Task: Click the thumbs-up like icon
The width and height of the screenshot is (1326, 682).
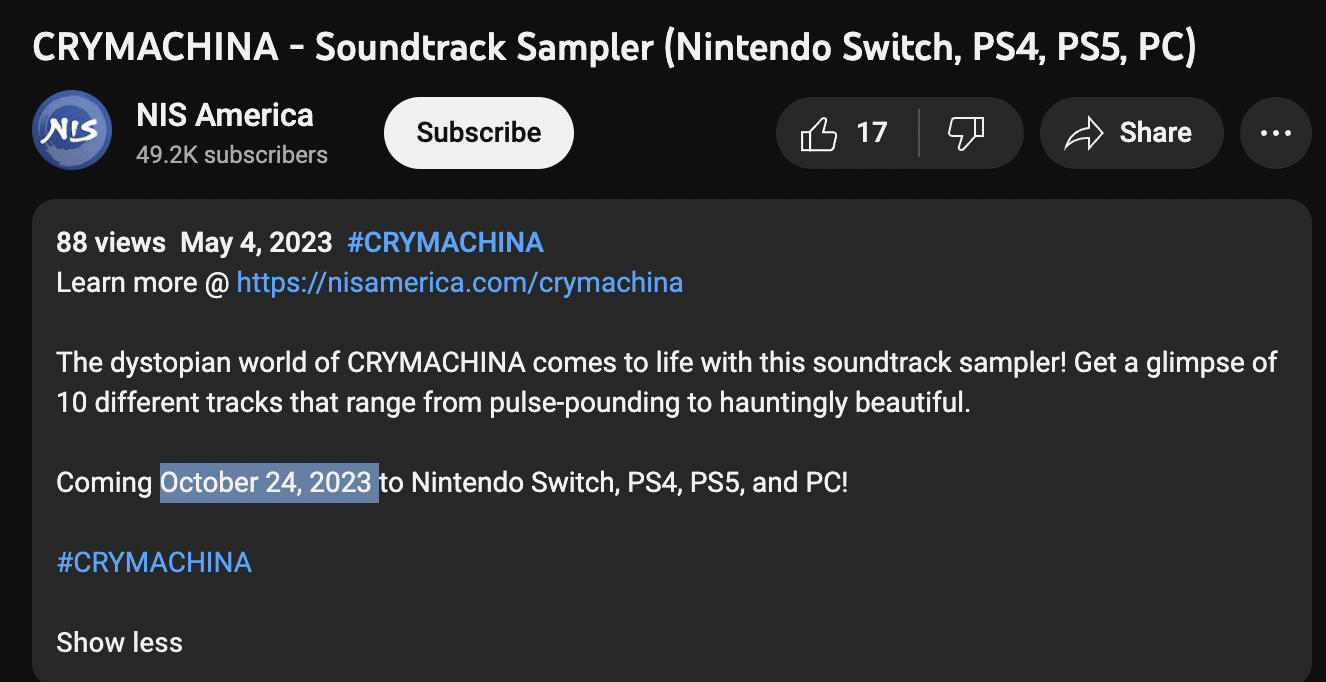Action: coord(819,133)
